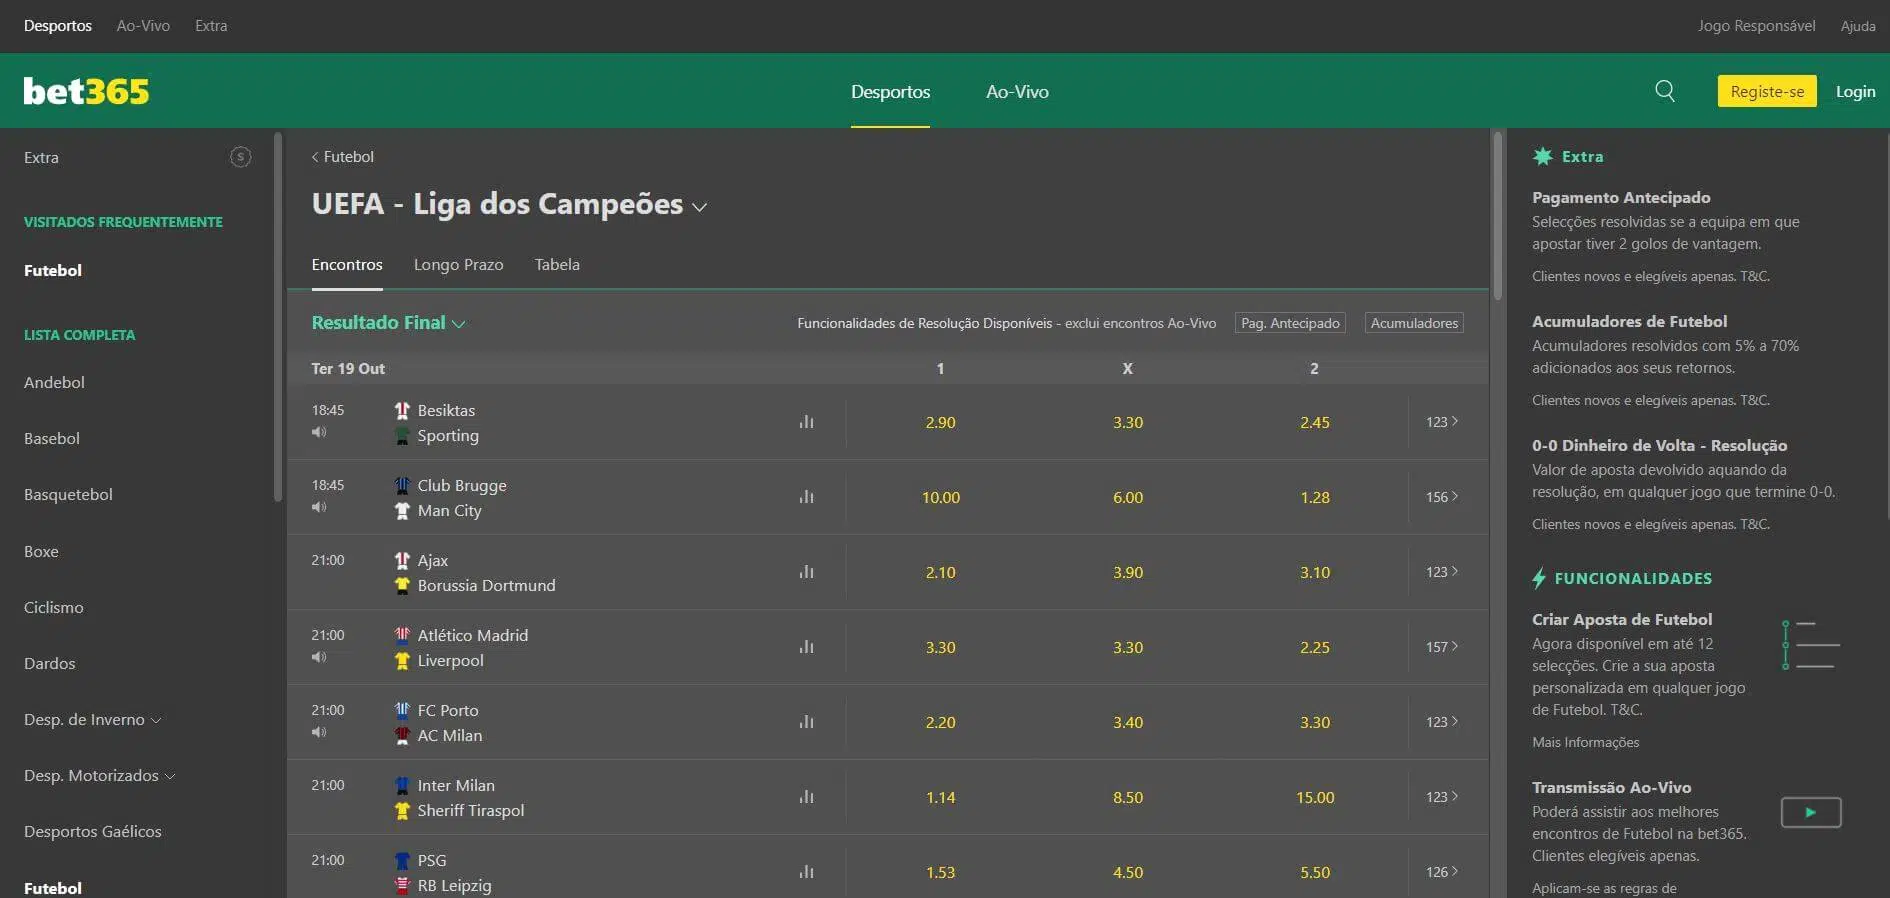Switch to the Tabela tab
This screenshot has width=1890, height=898.
tap(557, 264)
